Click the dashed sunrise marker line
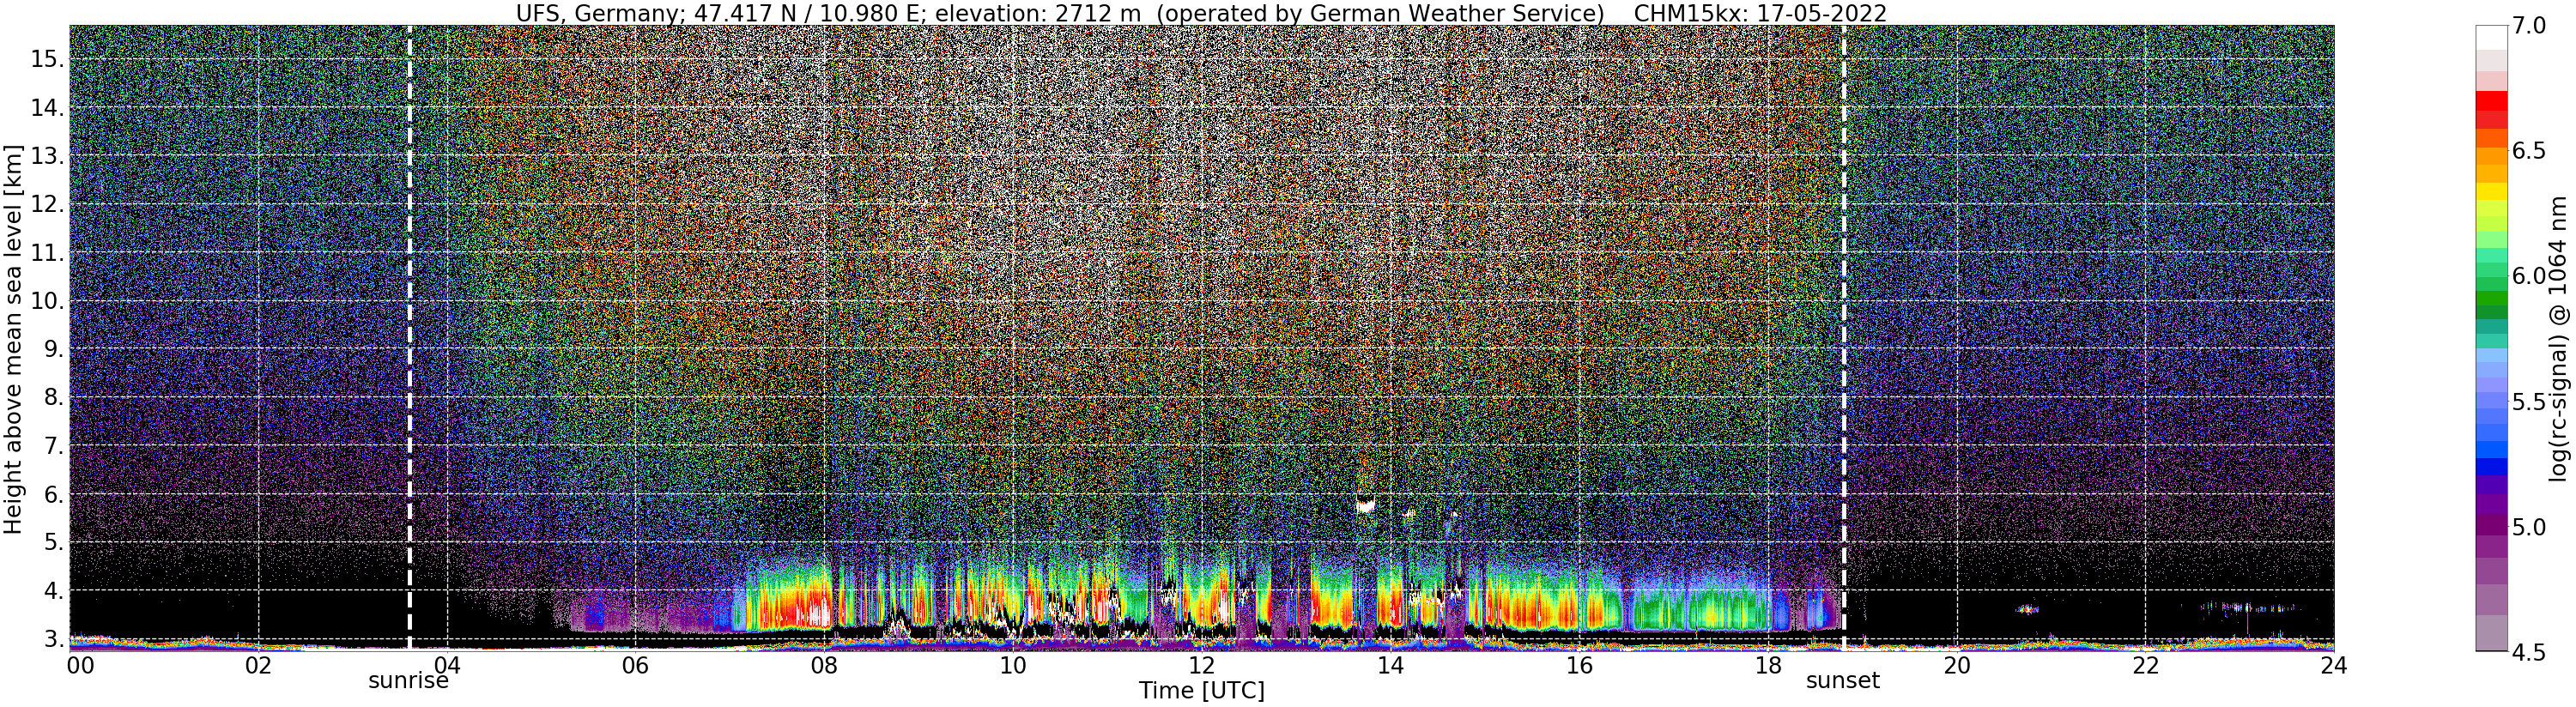This screenshot has width=2576, height=707. click(x=409, y=338)
